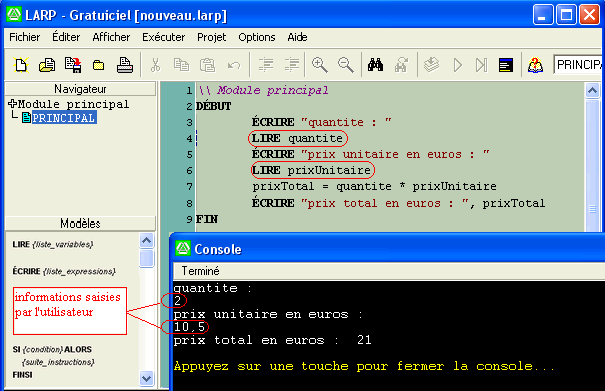Expand the Module principal tree node
The height and width of the screenshot is (391, 605).
(x=12, y=103)
